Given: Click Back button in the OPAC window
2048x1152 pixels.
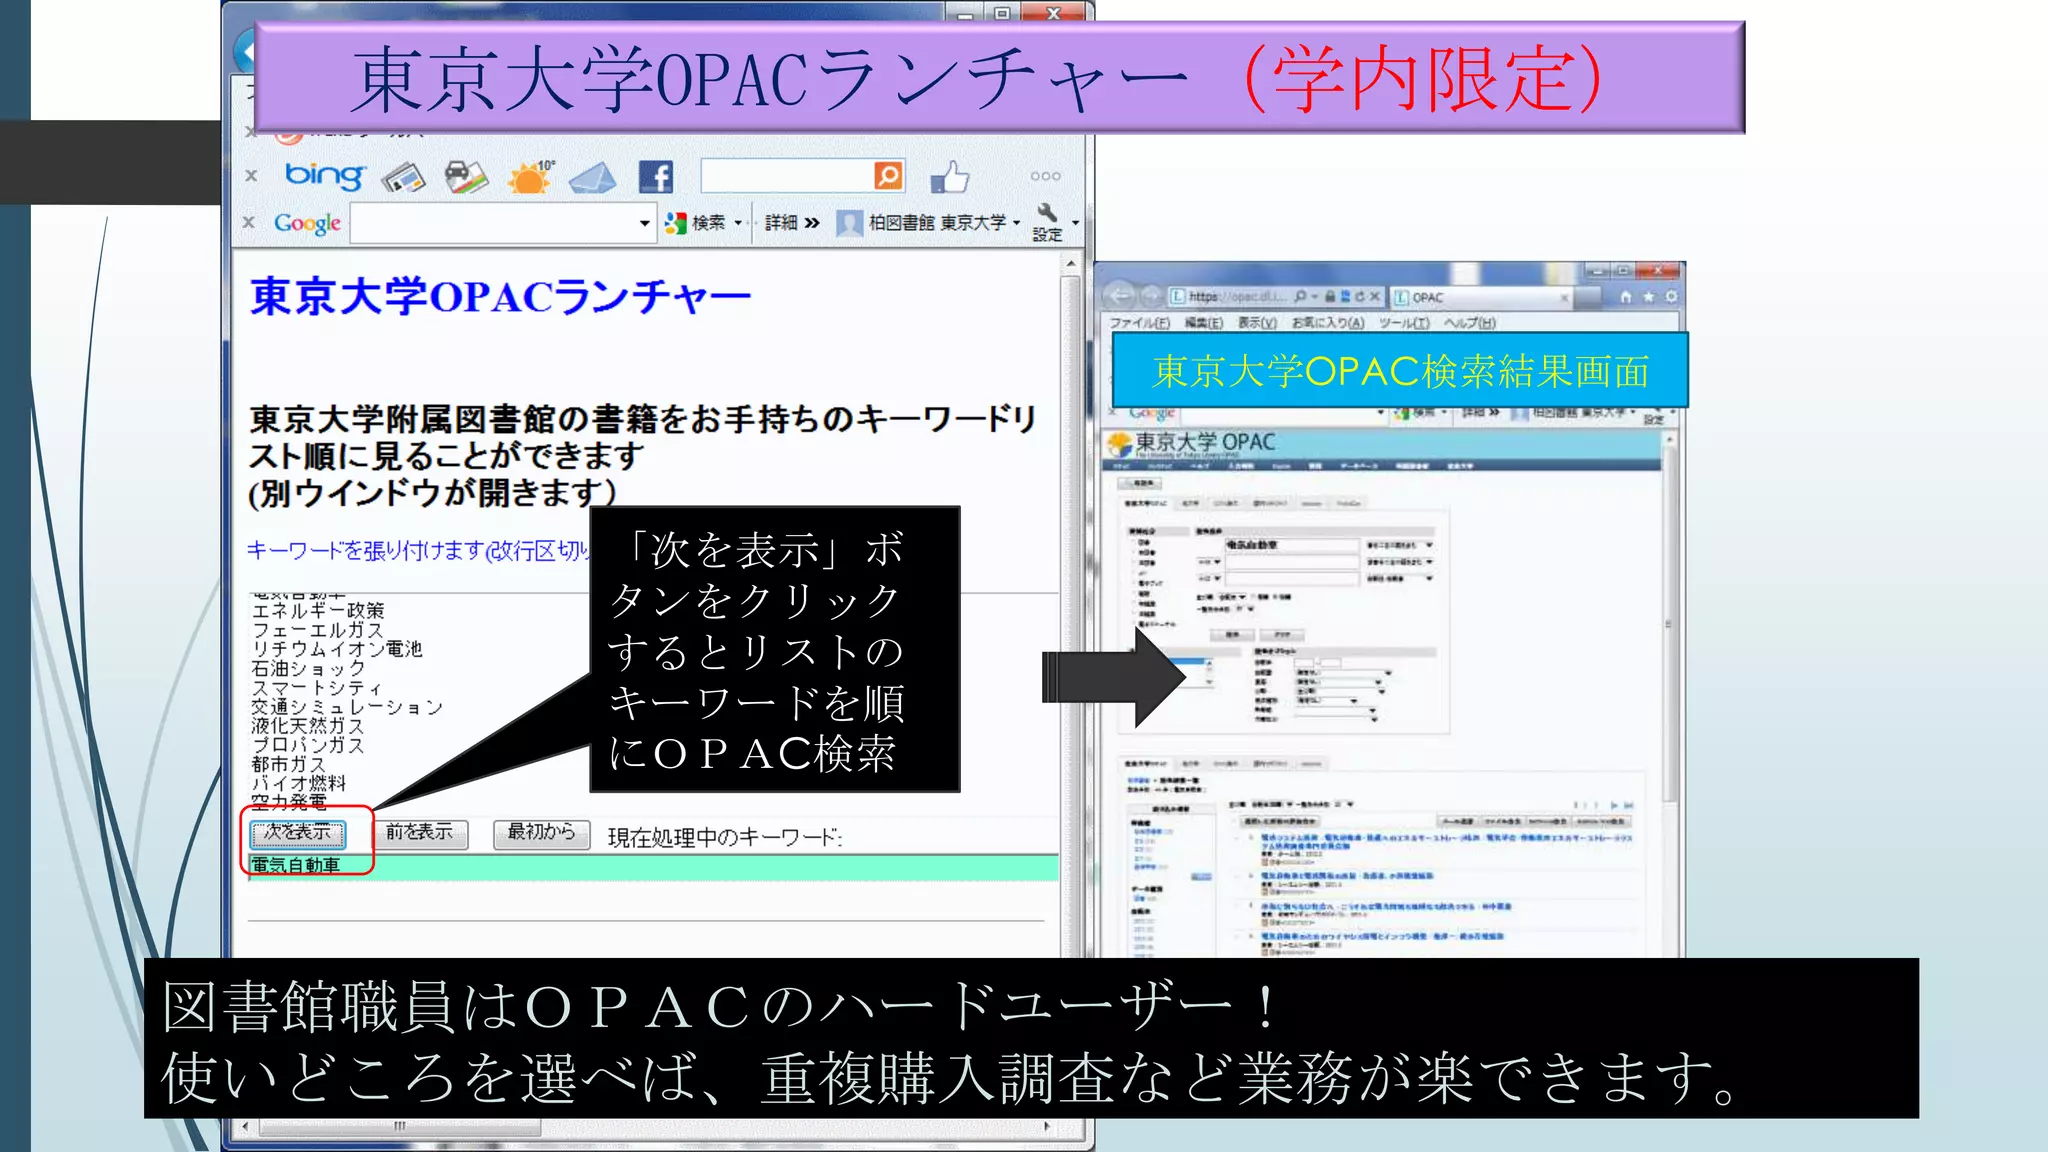Looking at the screenshot, I should coord(1120,296).
